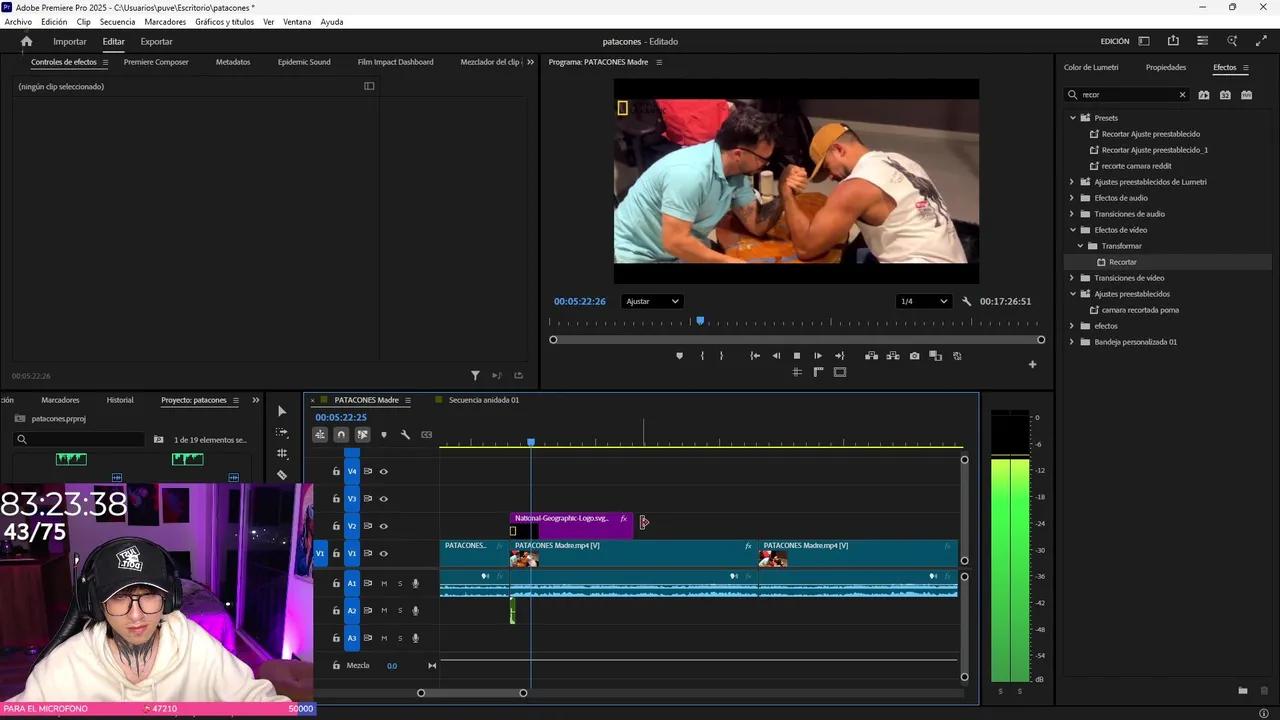1280x720 pixels.
Task: Add marker in Program monitor
Action: [679, 356]
